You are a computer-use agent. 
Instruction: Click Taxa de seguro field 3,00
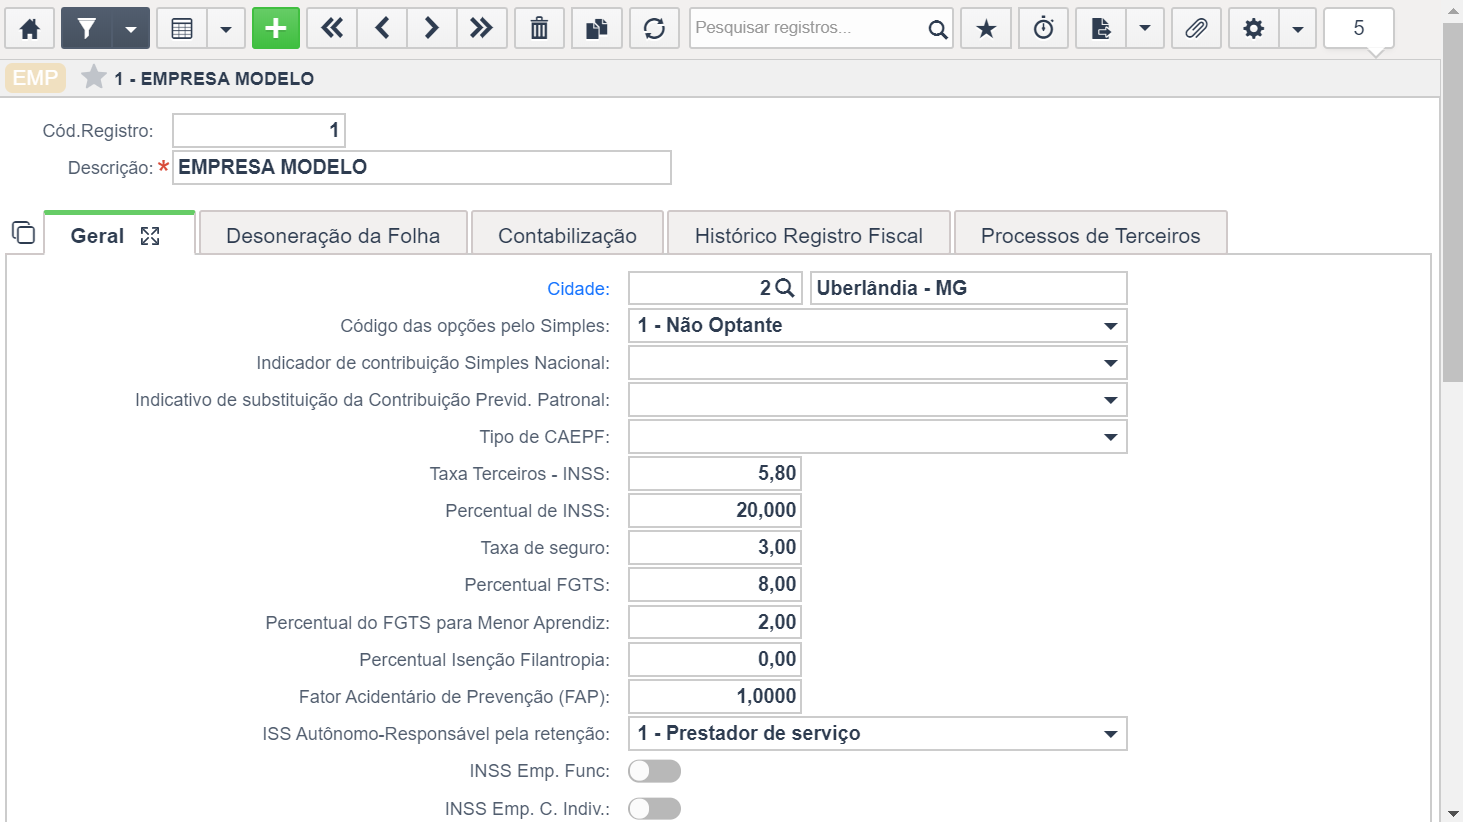coord(715,548)
